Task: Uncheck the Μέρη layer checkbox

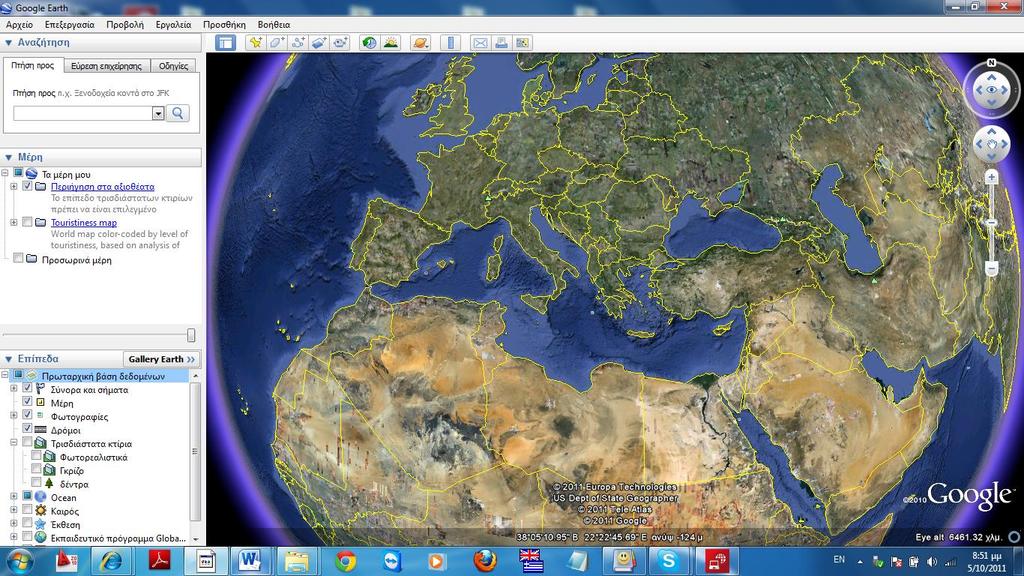Action: click(x=27, y=402)
